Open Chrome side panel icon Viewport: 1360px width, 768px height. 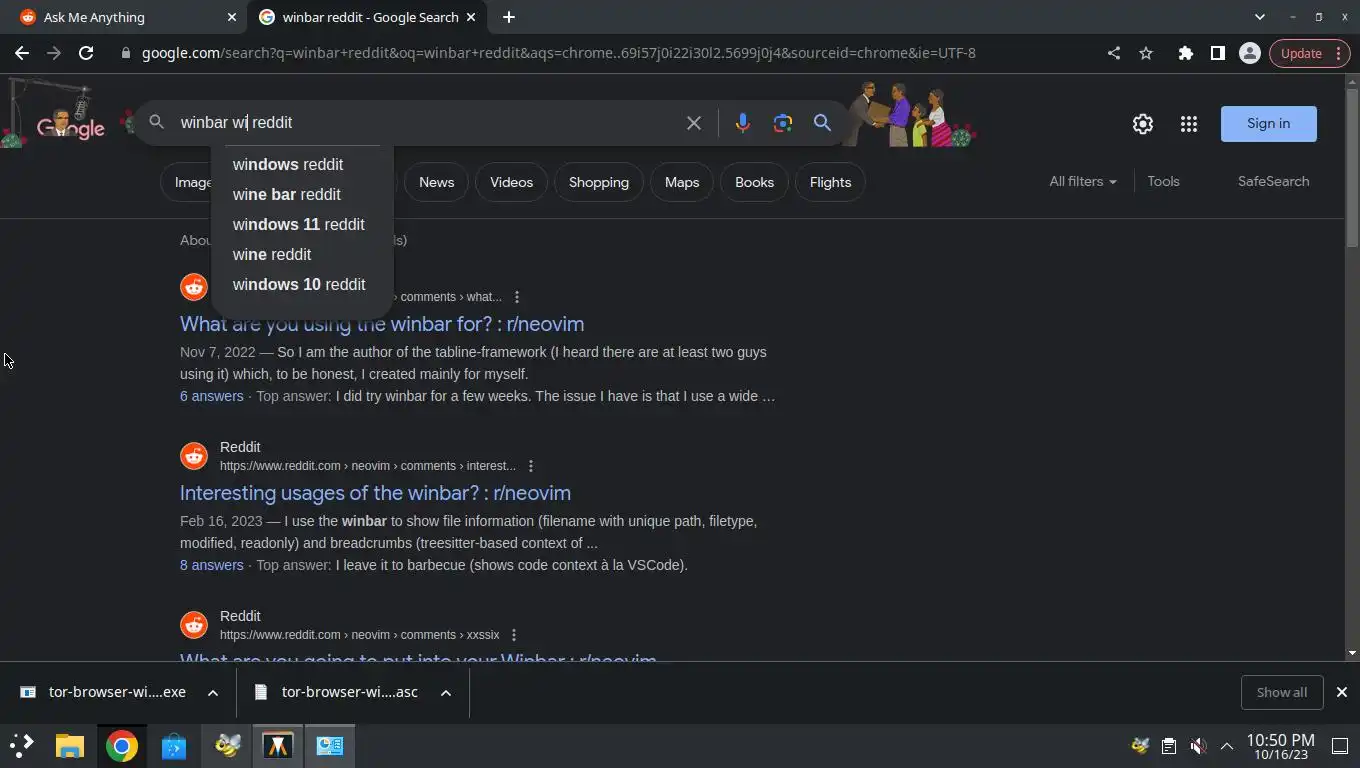click(x=1217, y=53)
